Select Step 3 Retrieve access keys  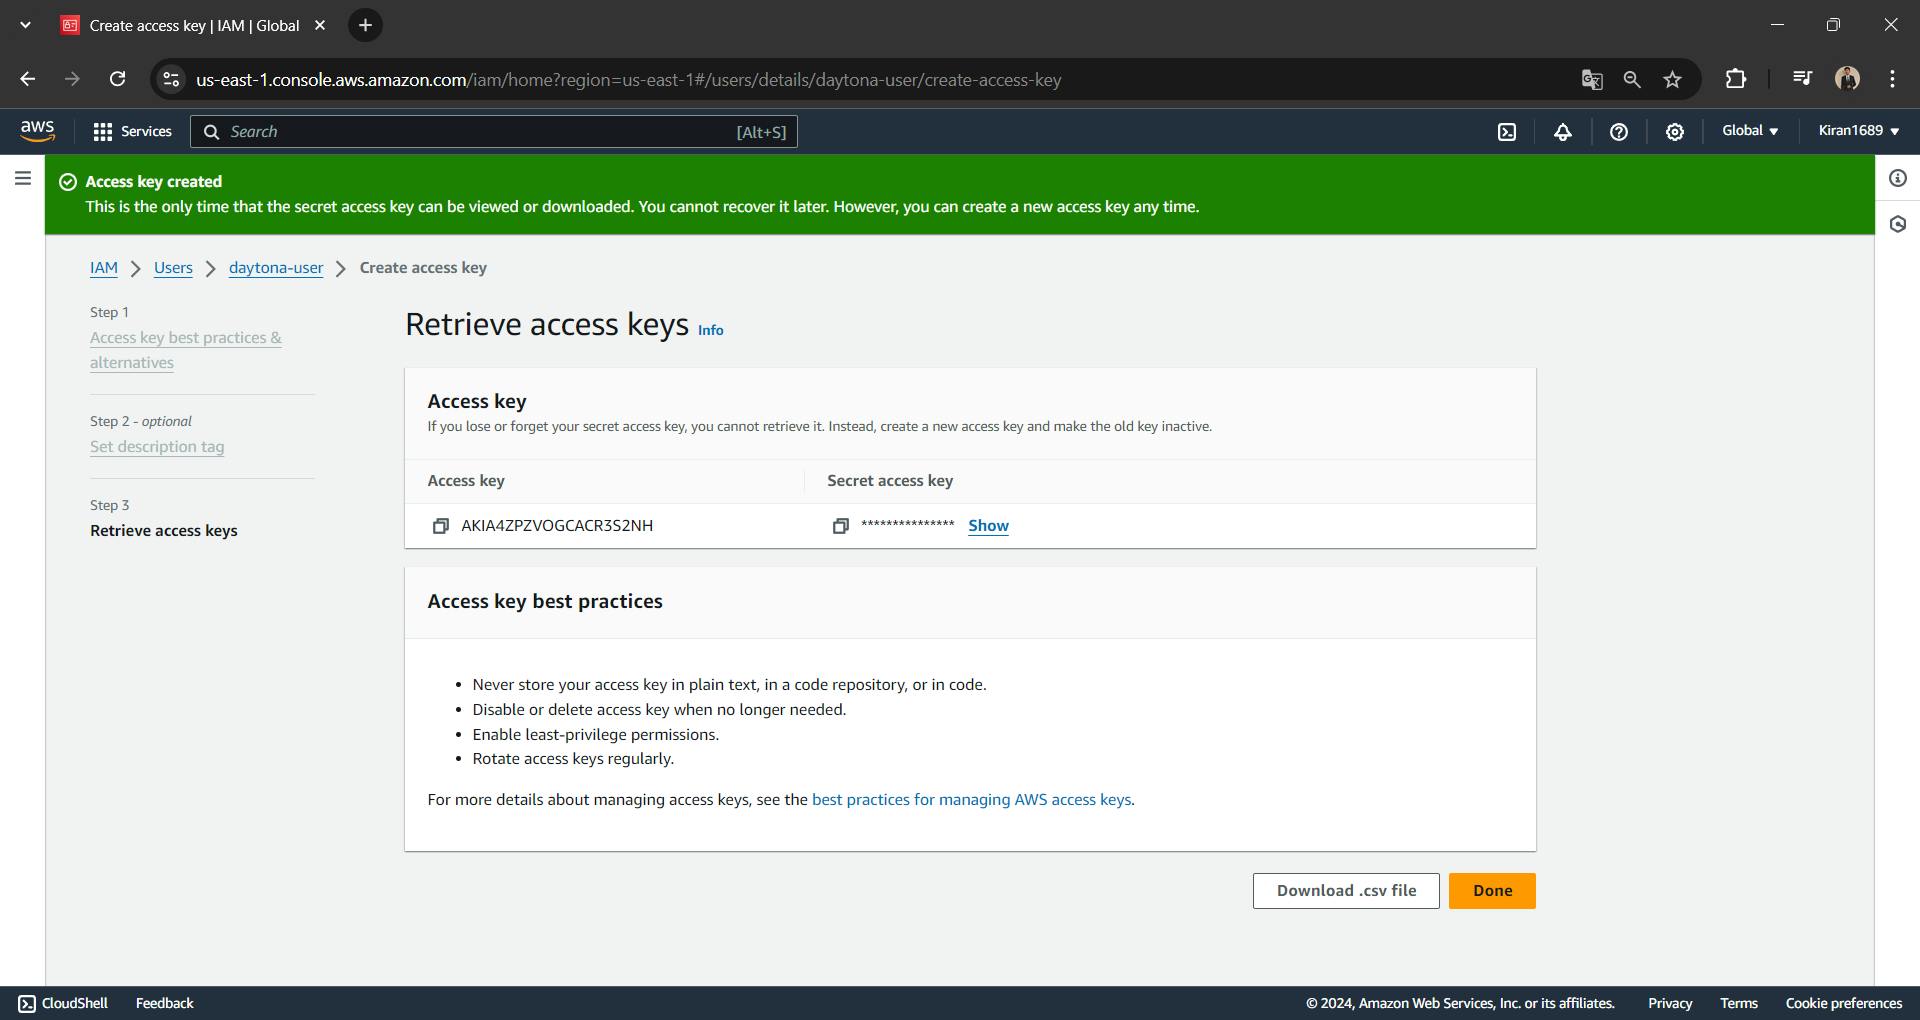pos(164,531)
